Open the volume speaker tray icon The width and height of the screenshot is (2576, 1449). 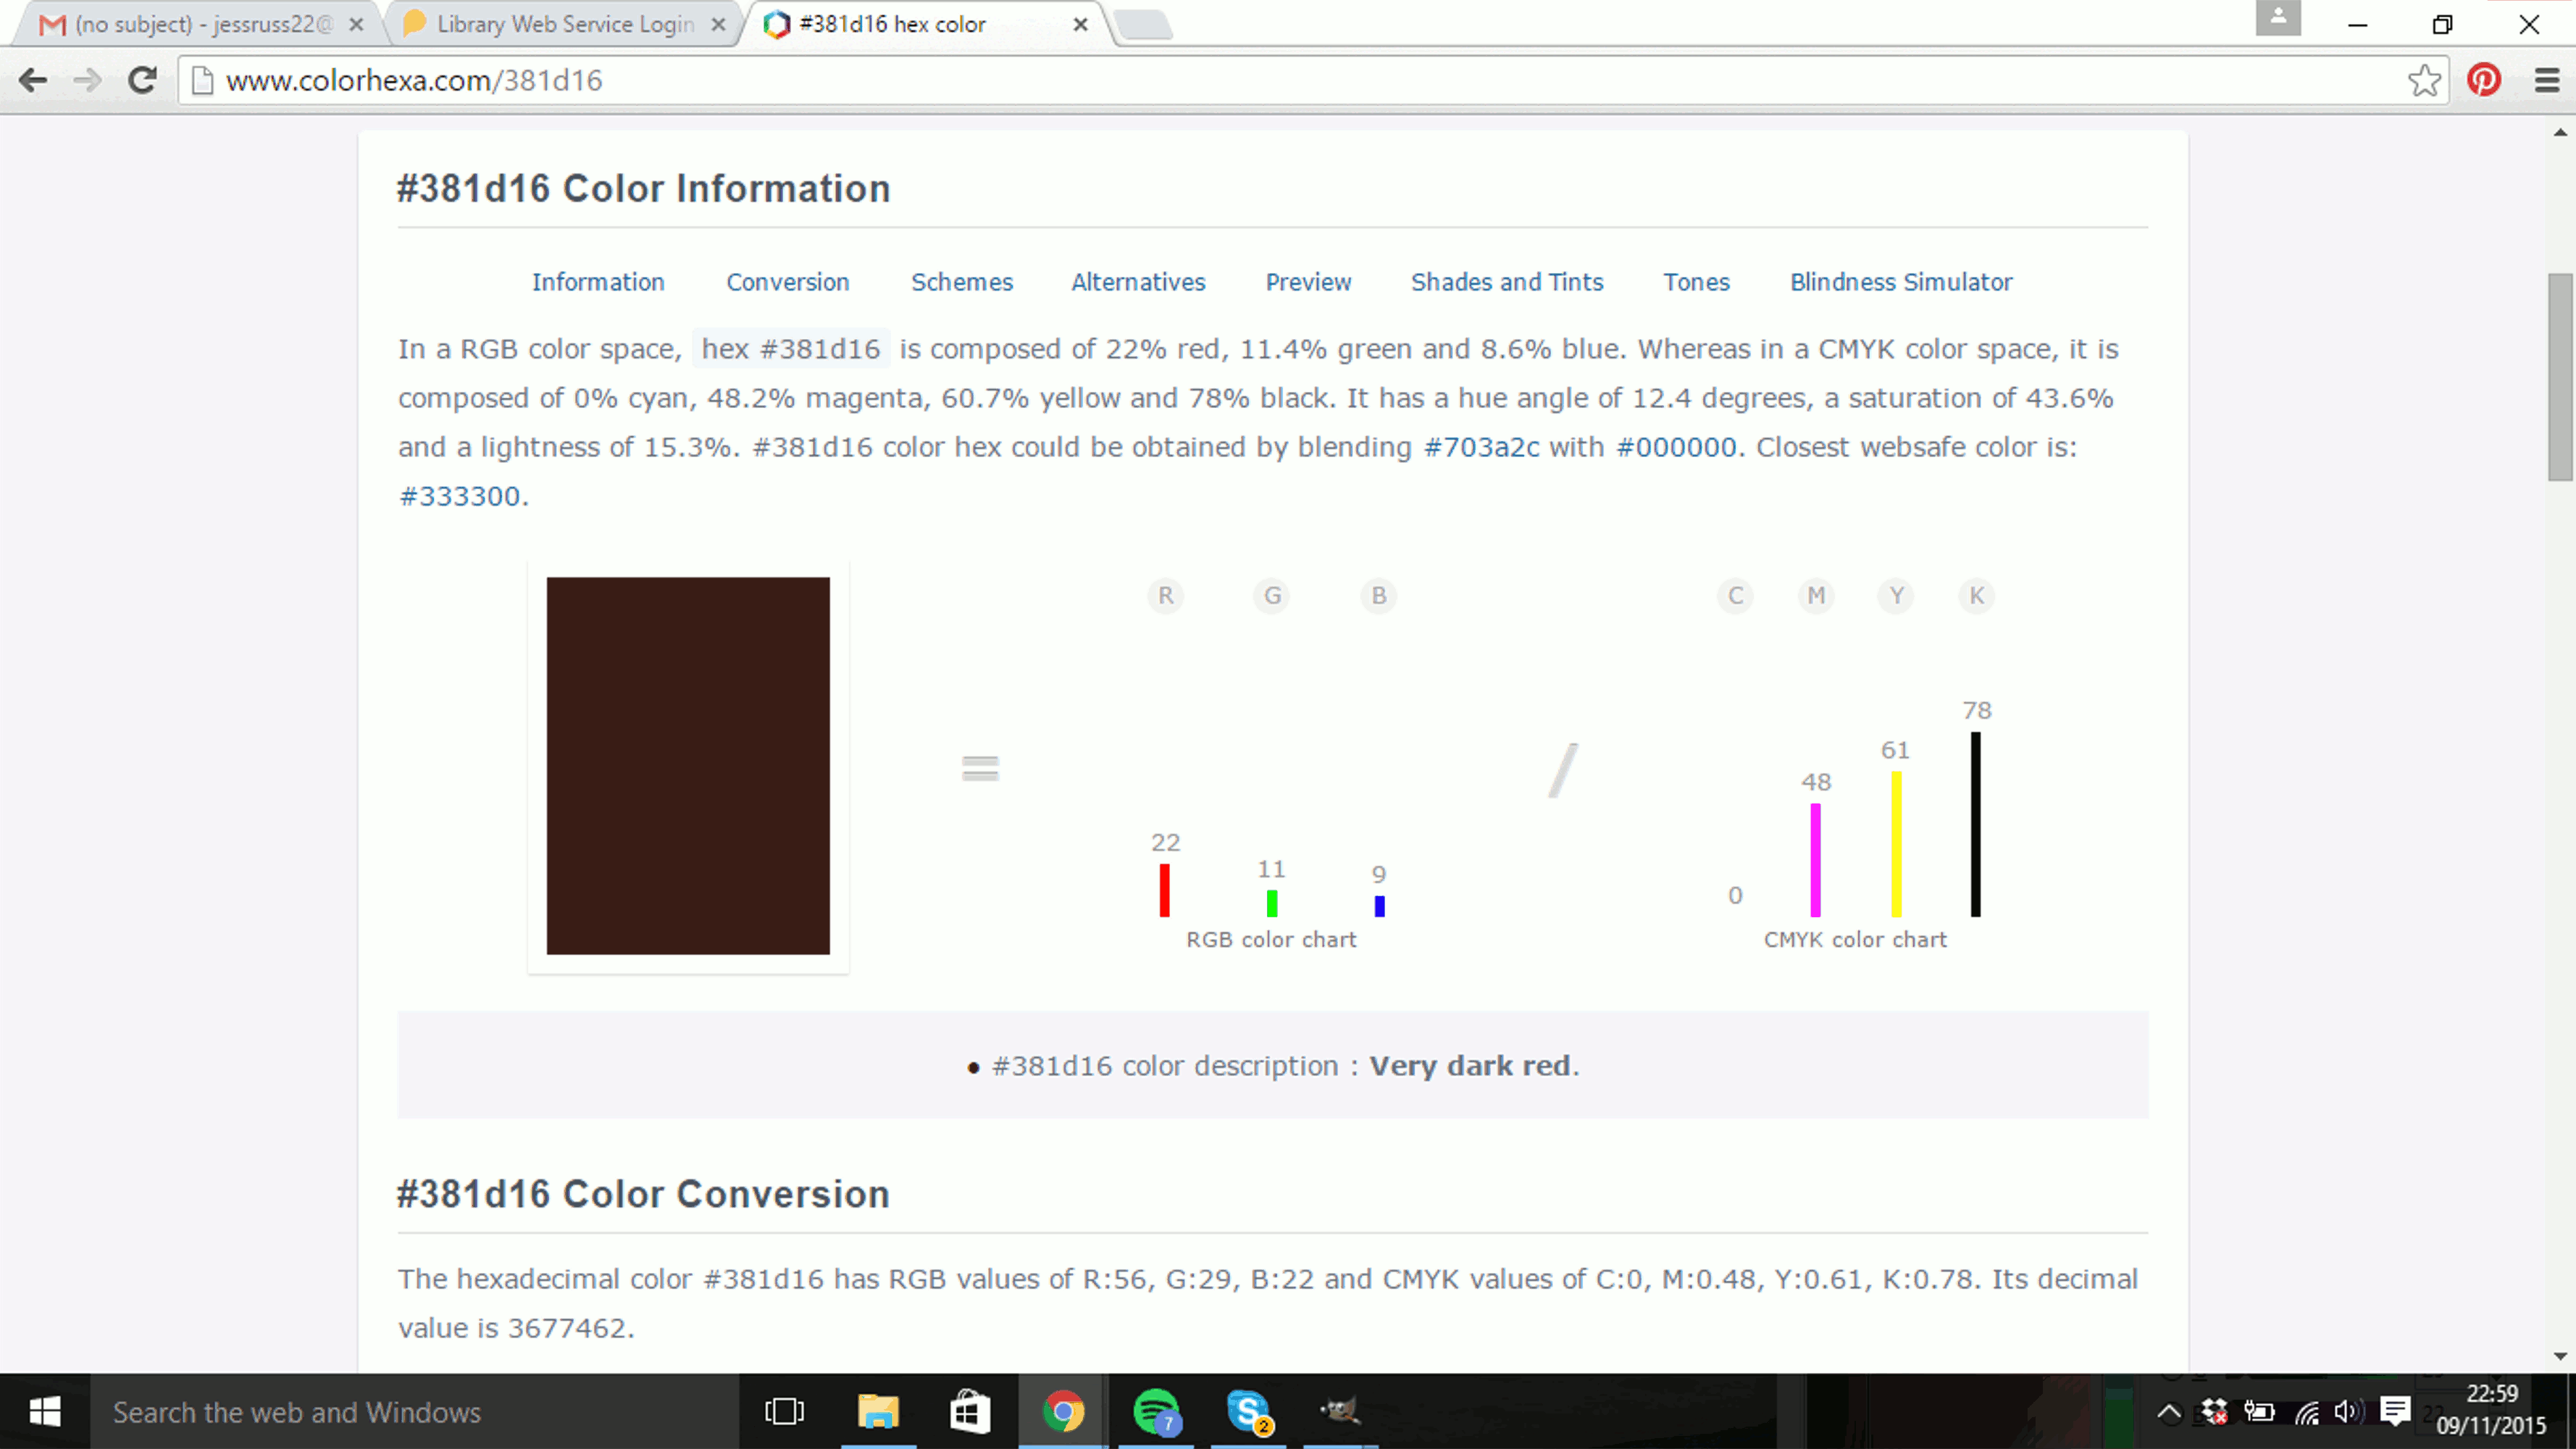[x=2348, y=1412]
